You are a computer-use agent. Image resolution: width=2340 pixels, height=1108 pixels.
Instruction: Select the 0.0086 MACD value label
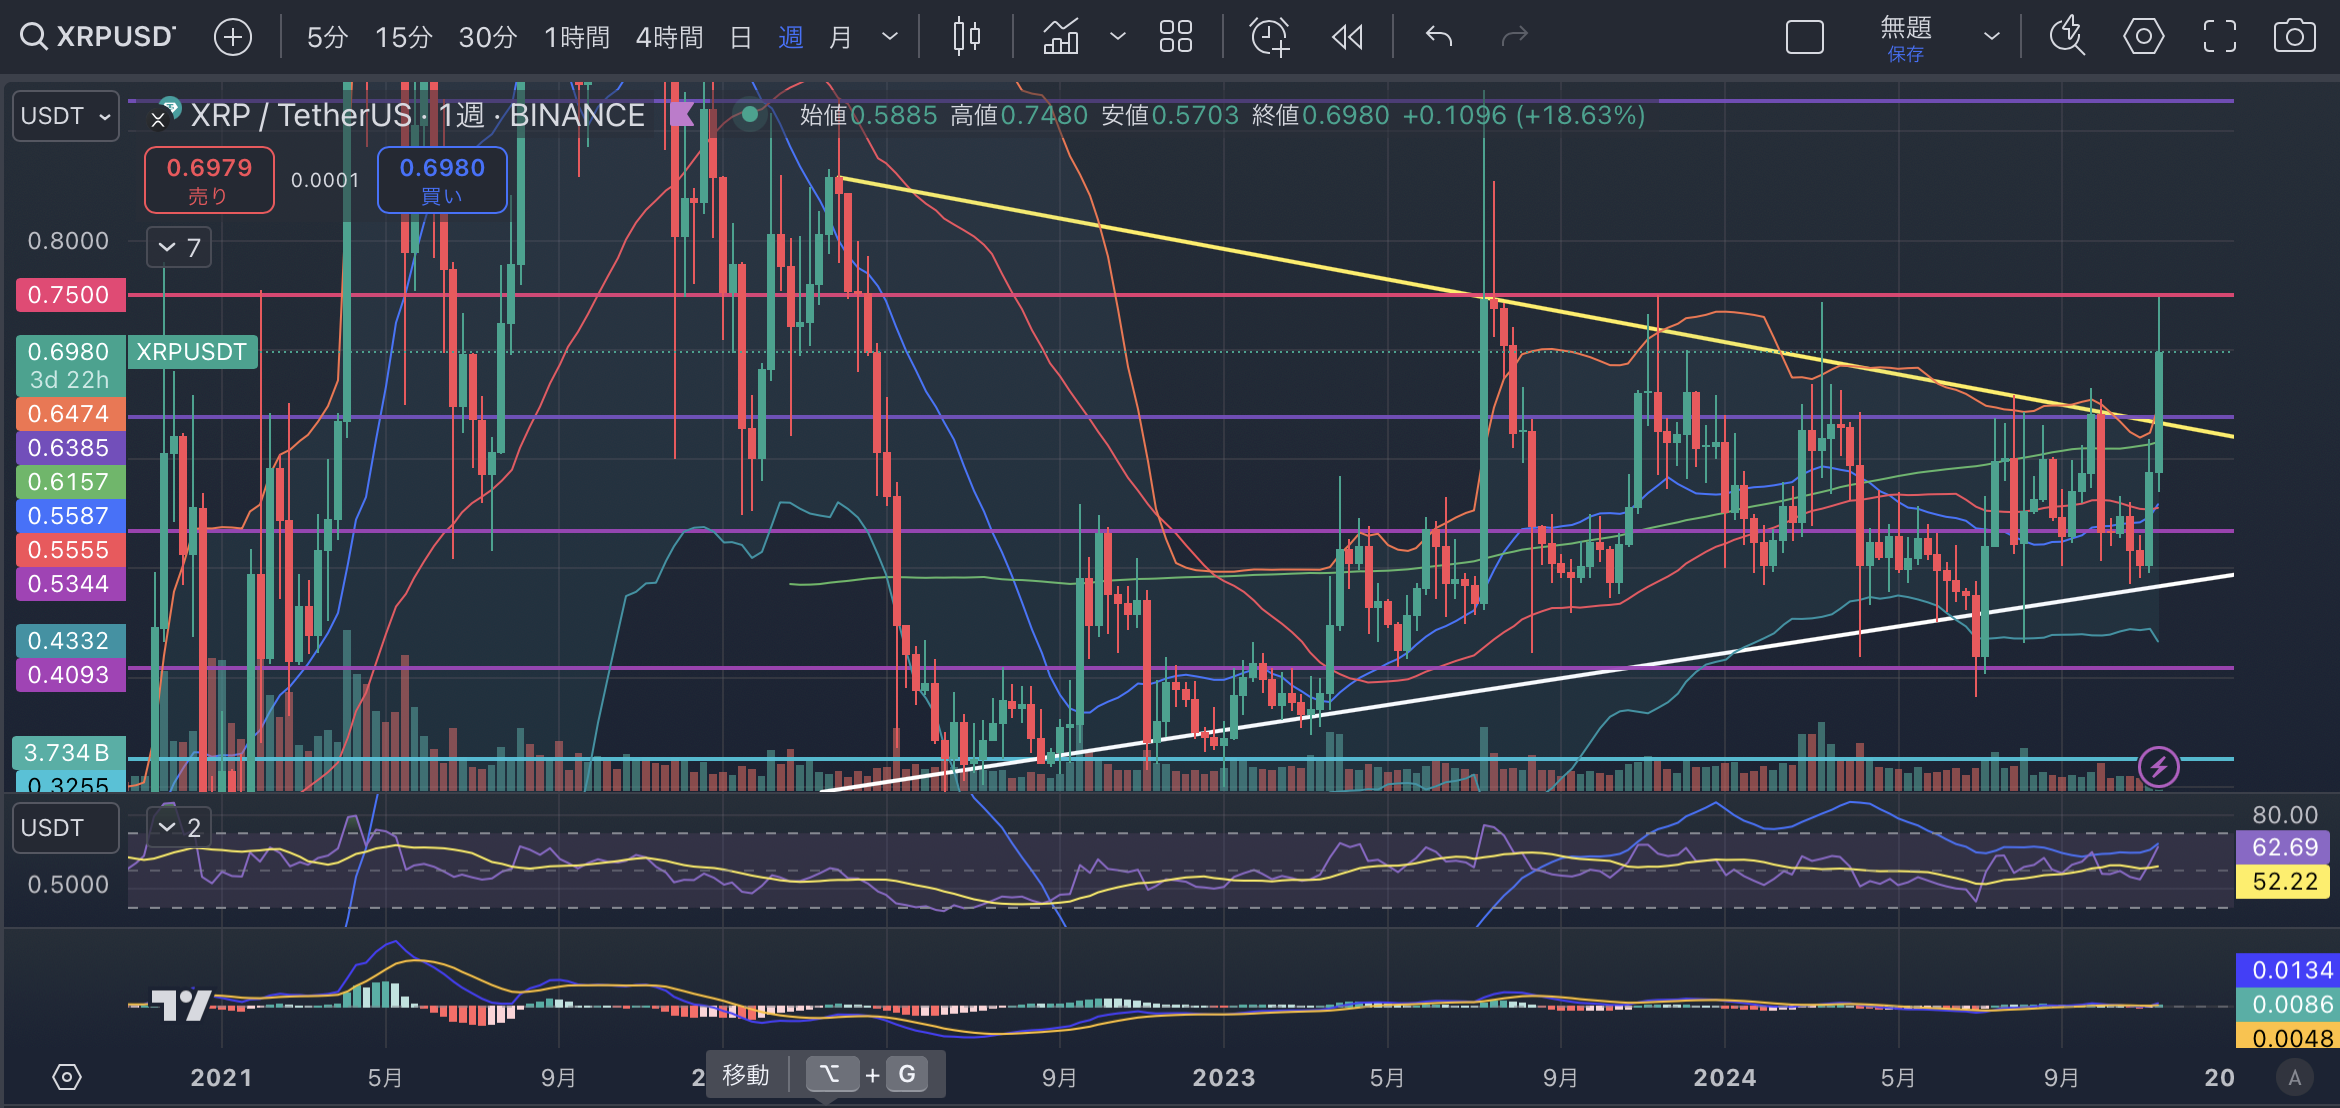coord(2286,1004)
